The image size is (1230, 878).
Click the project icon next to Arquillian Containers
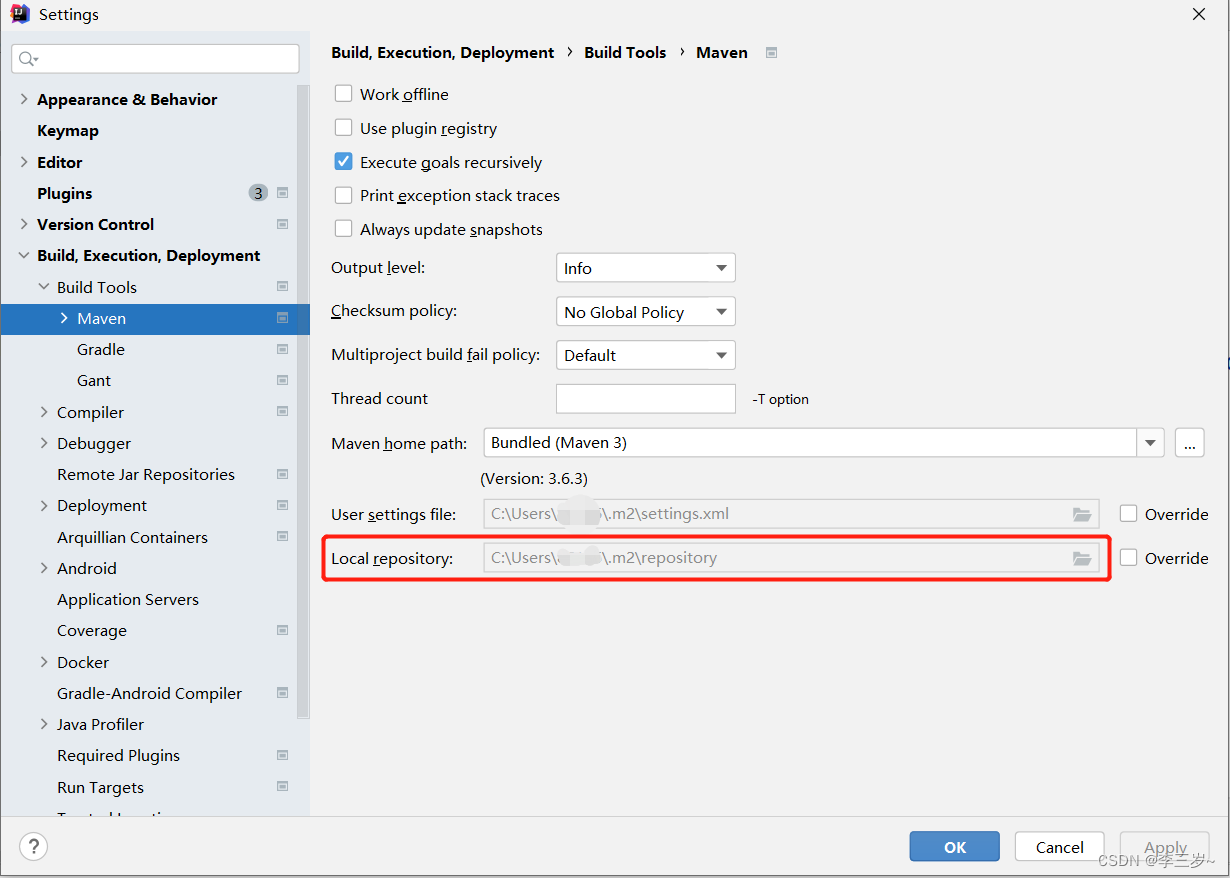[283, 537]
